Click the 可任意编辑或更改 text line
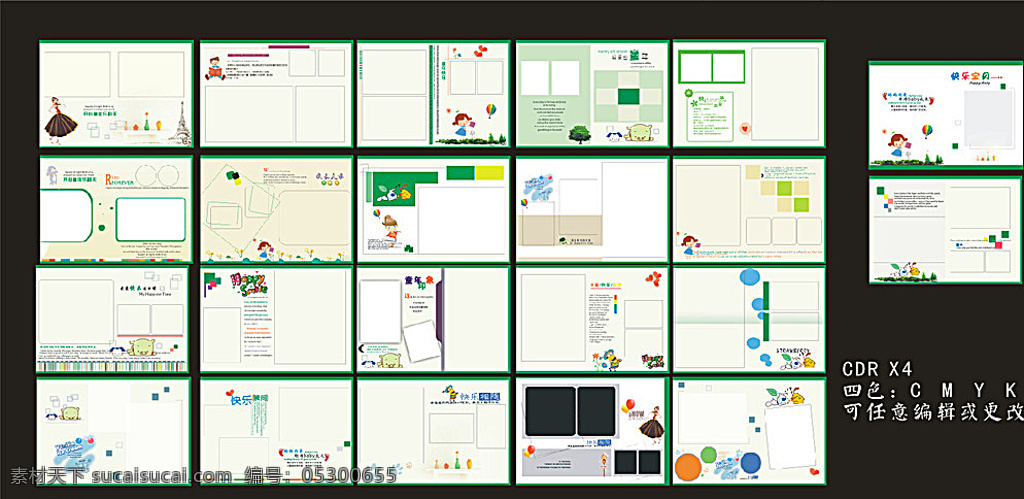1024x499 pixels. pos(933,413)
